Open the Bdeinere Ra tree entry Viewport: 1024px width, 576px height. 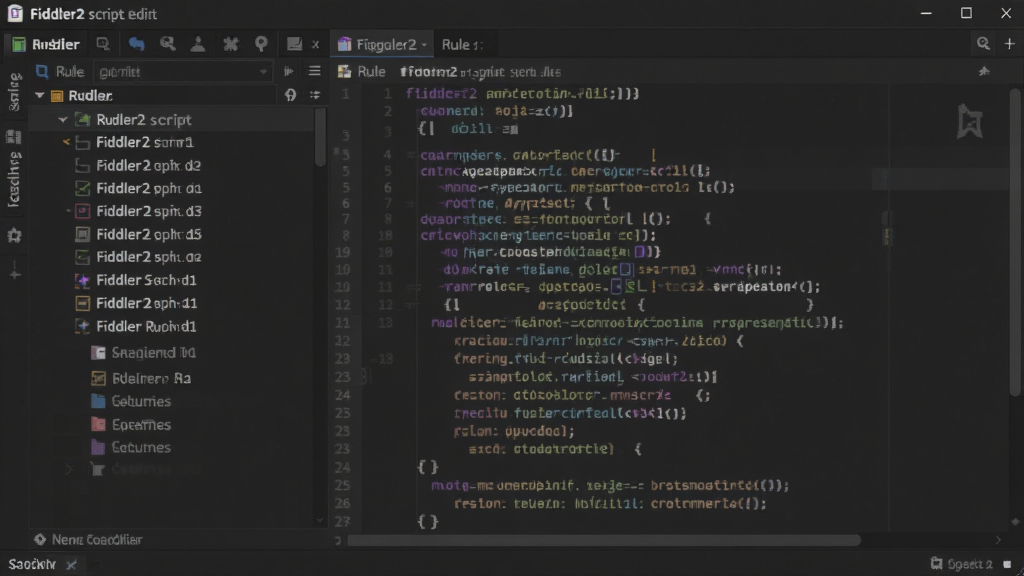151,378
